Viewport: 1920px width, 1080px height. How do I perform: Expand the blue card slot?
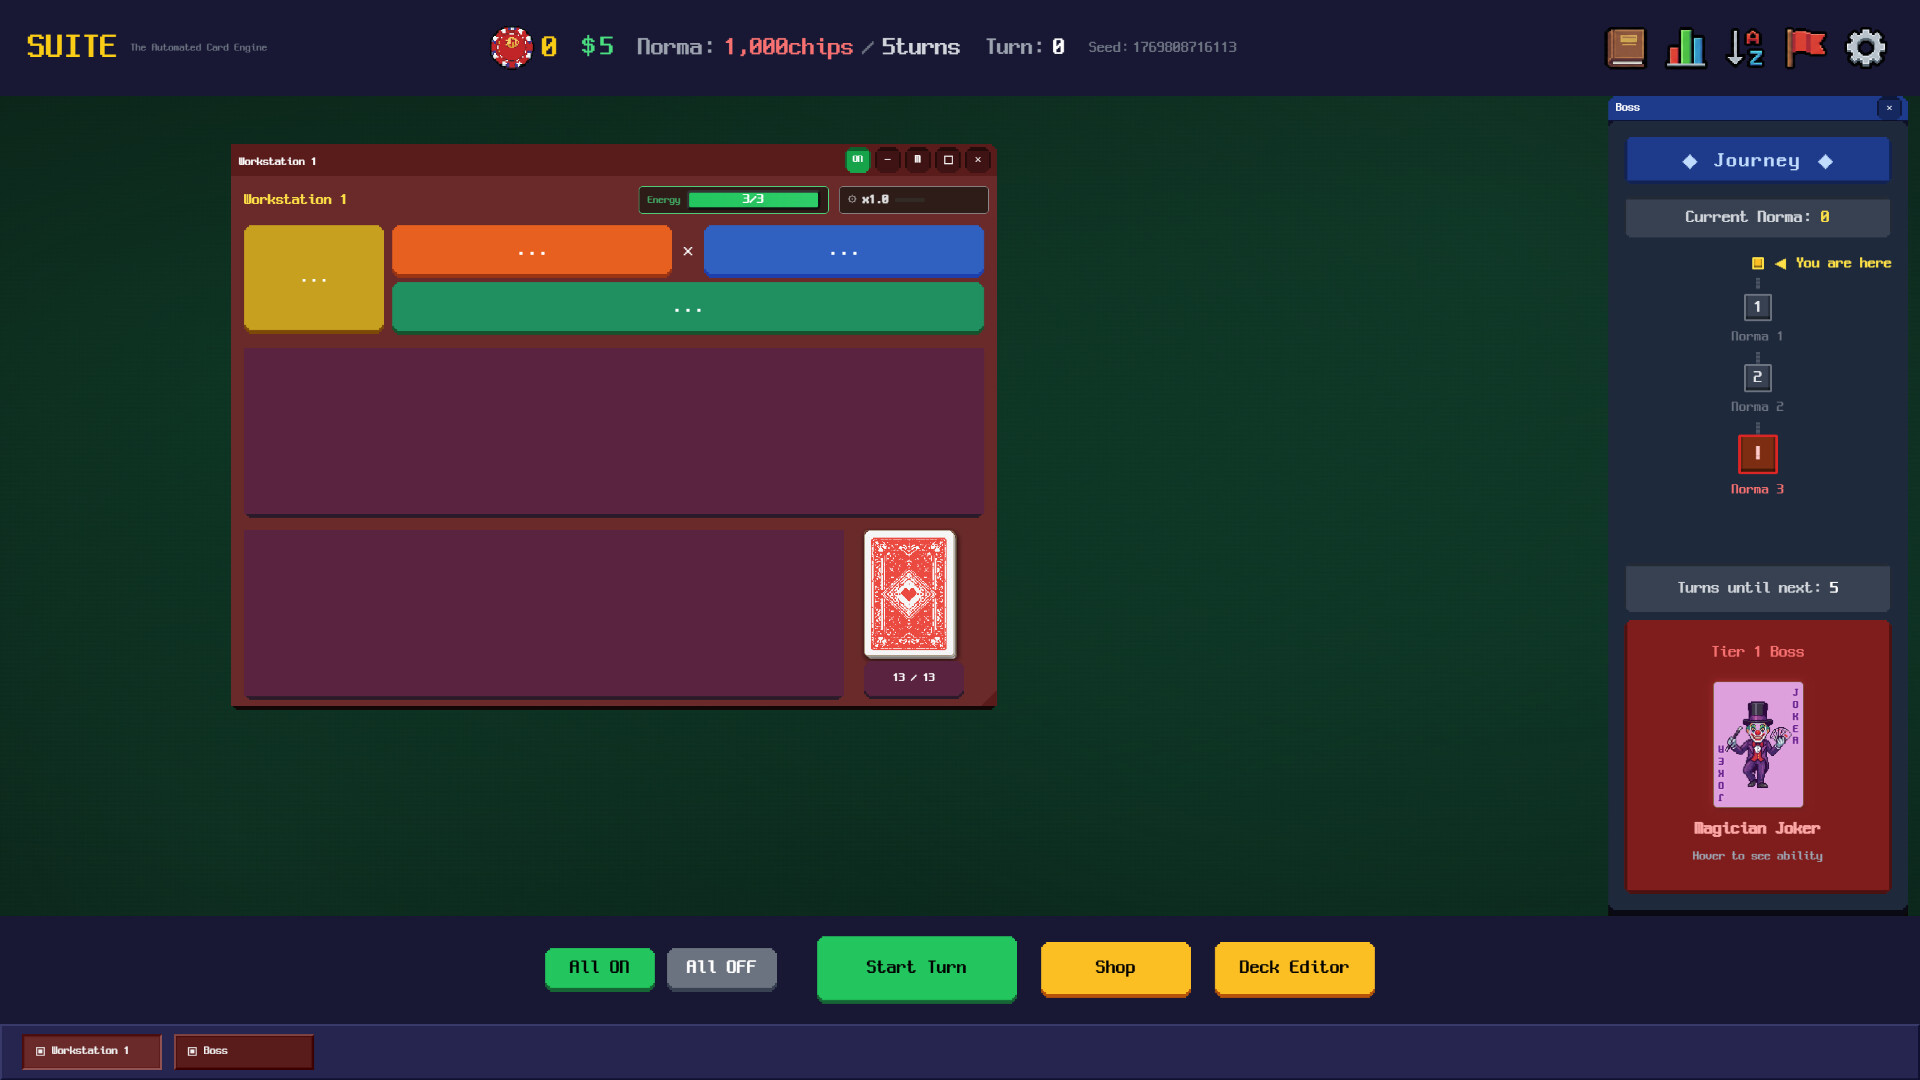tap(844, 250)
